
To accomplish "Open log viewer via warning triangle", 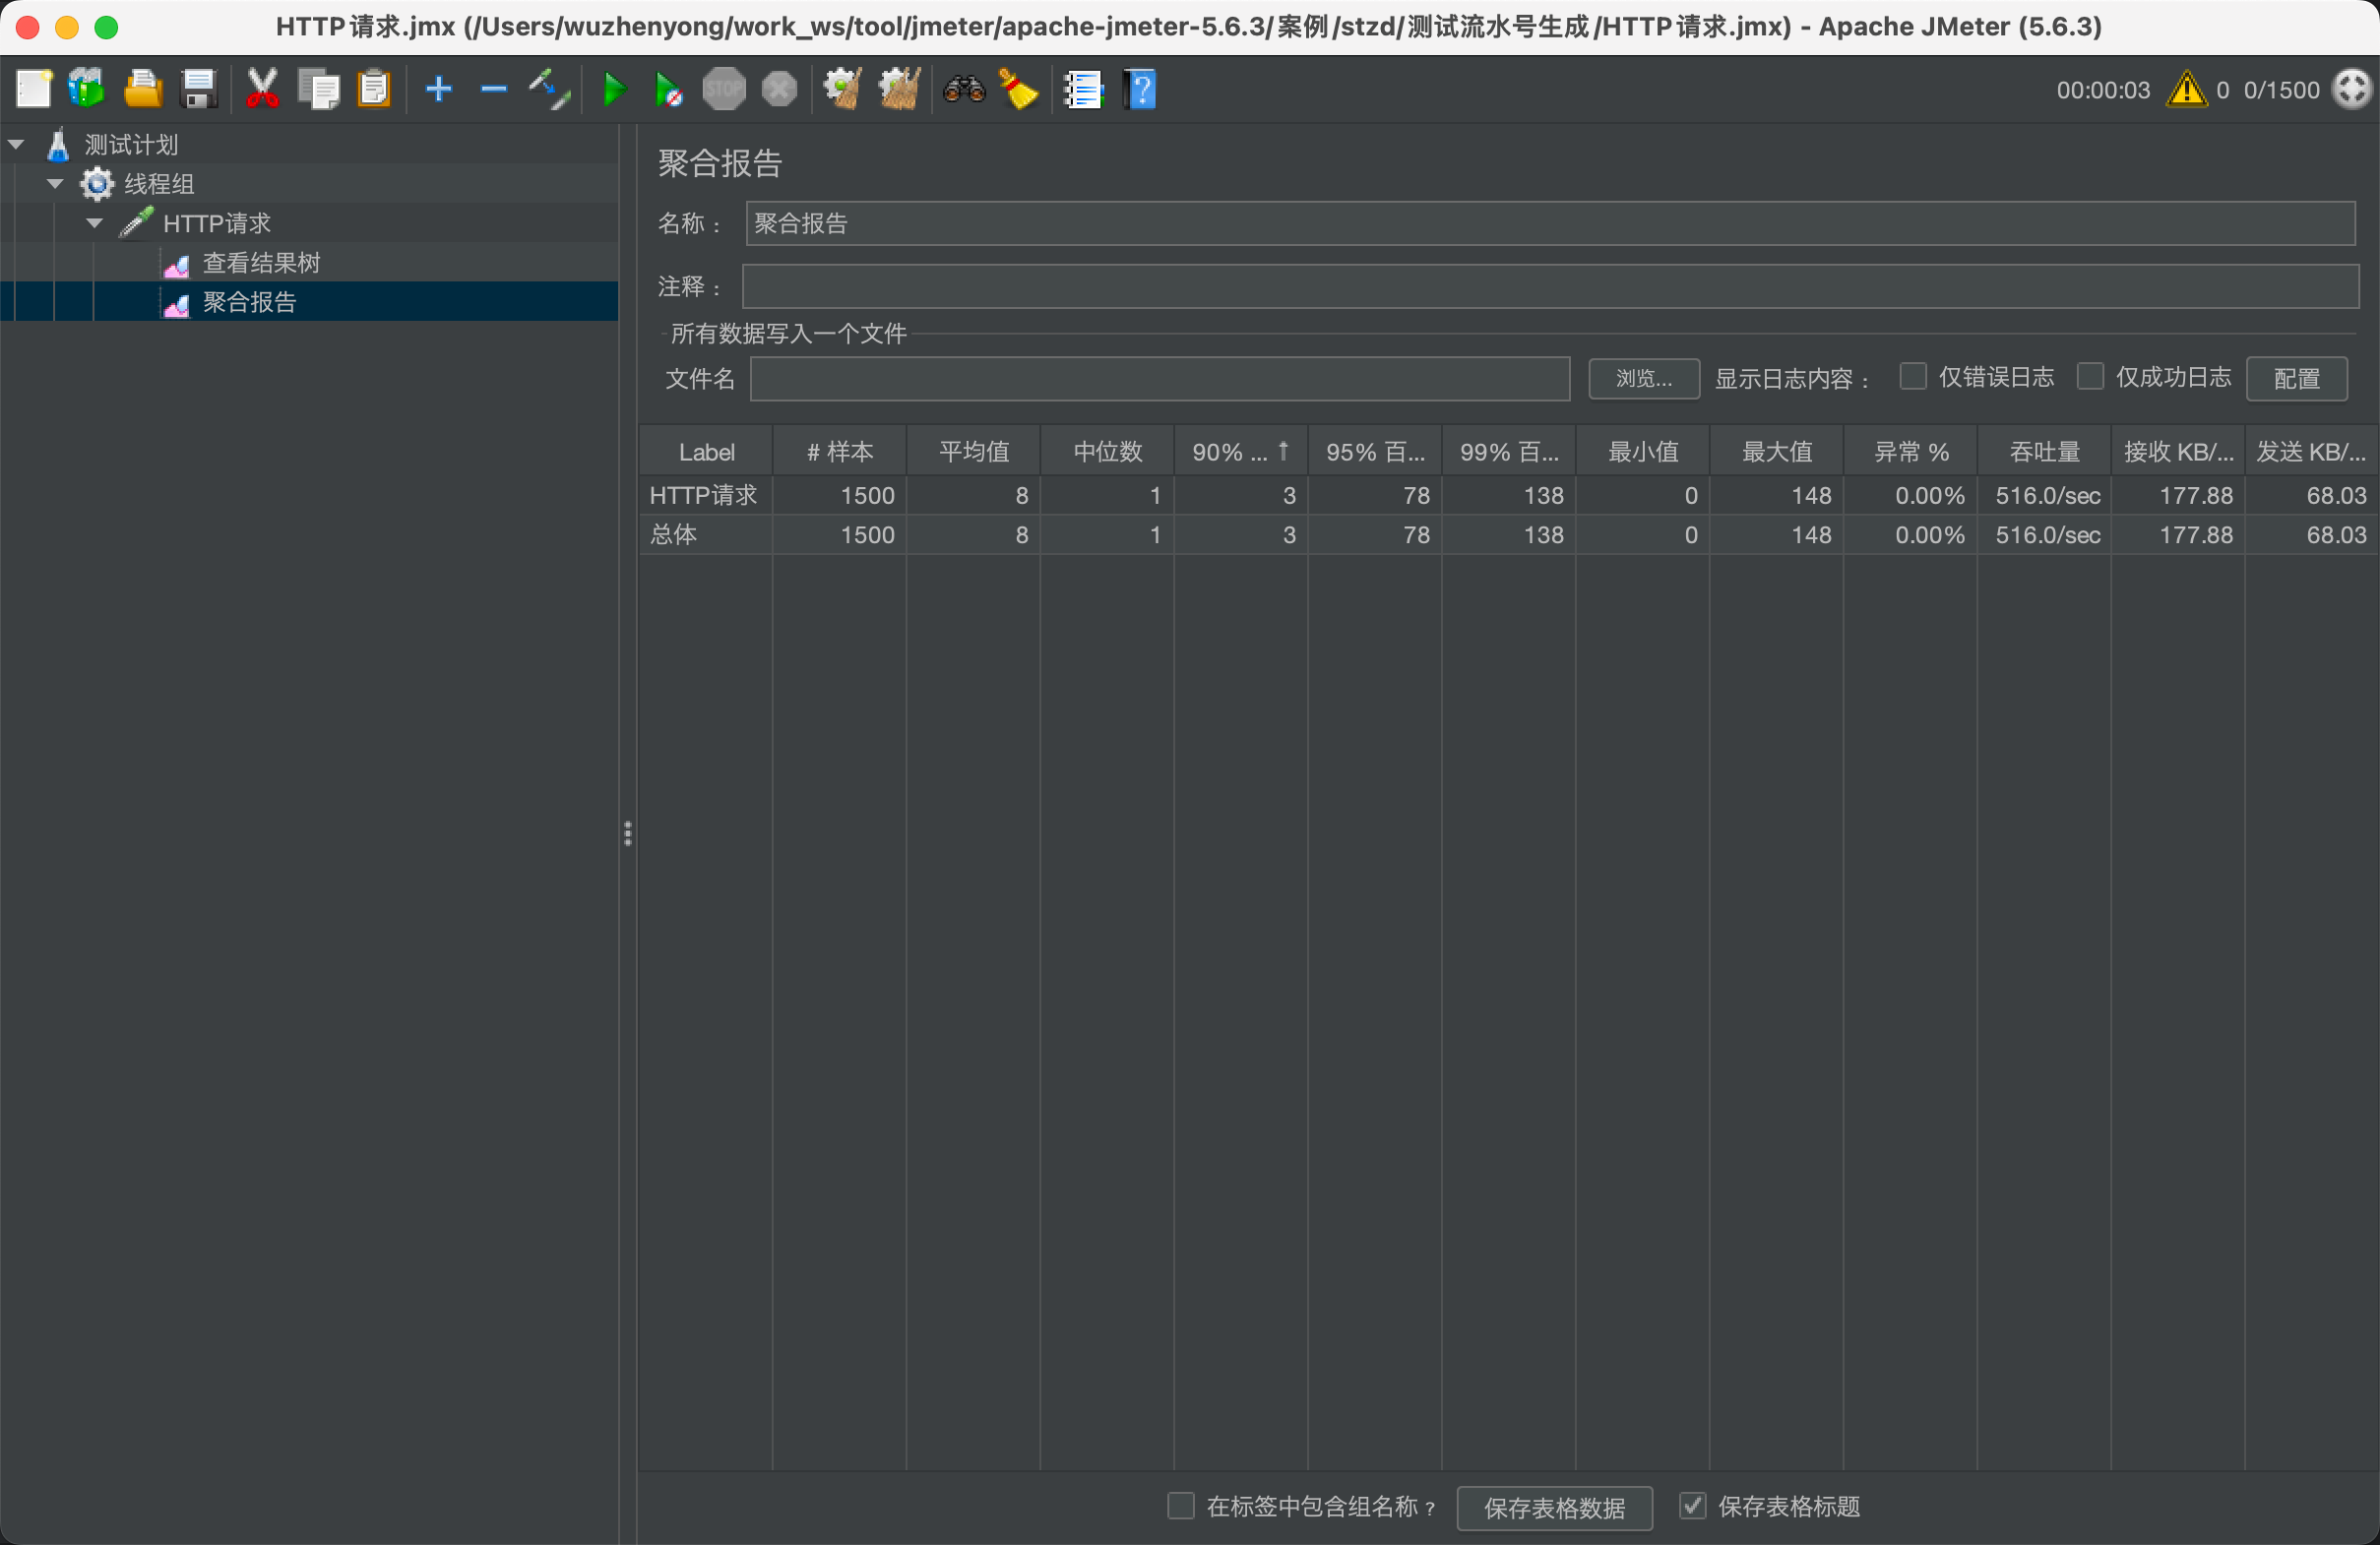I will click(x=2187, y=89).
